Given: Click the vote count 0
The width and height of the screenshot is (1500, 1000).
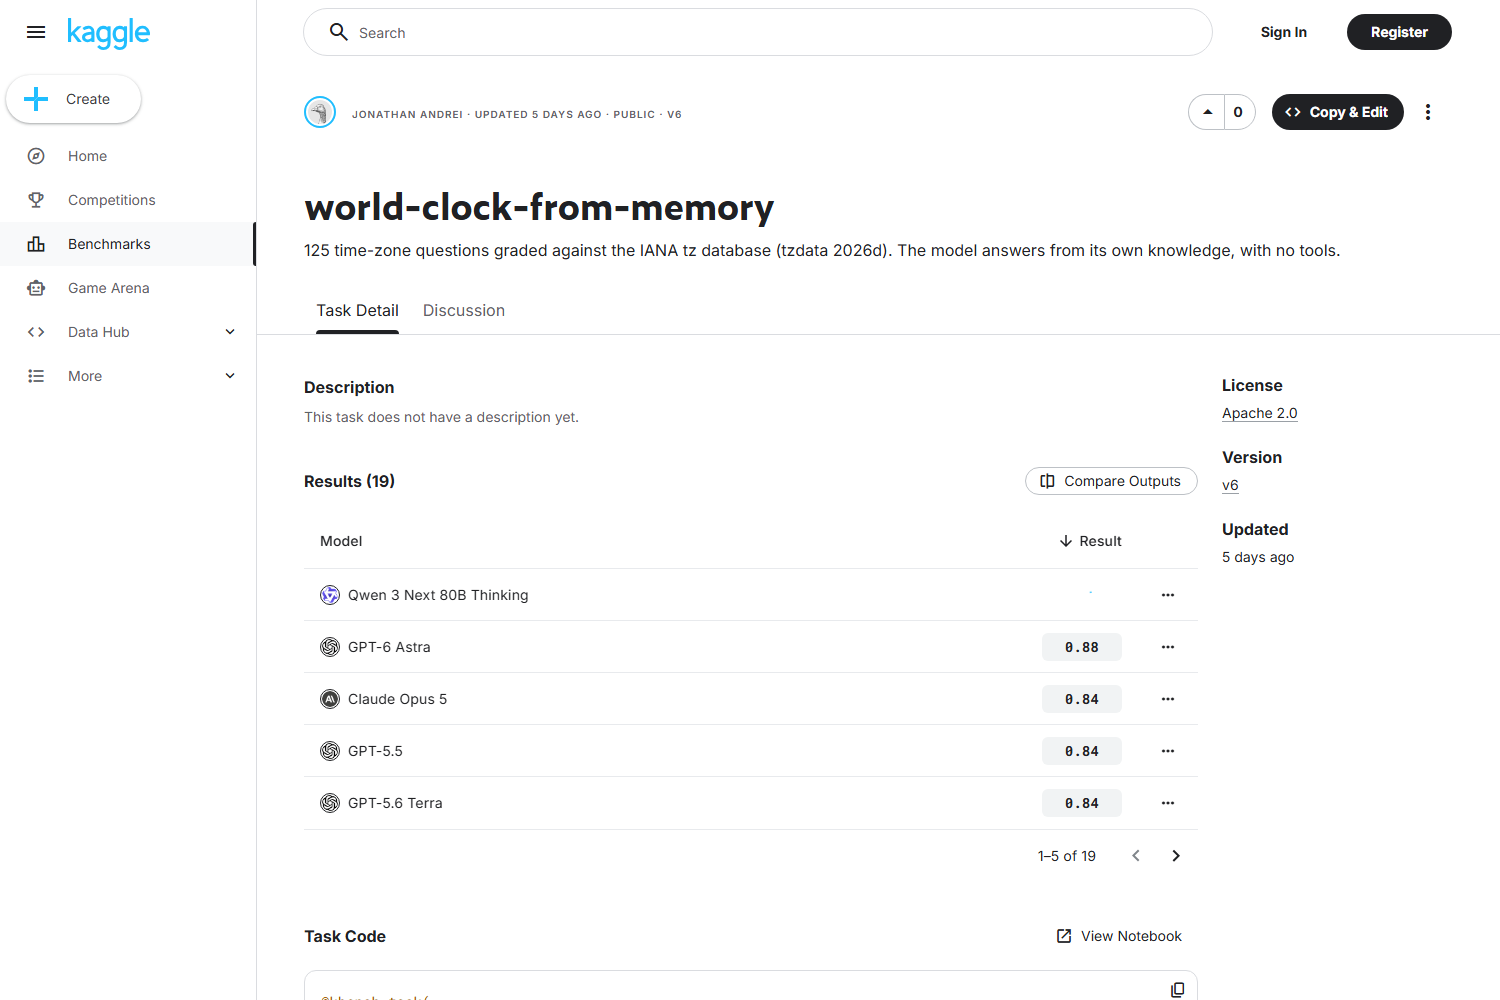Looking at the screenshot, I should [1238, 112].
